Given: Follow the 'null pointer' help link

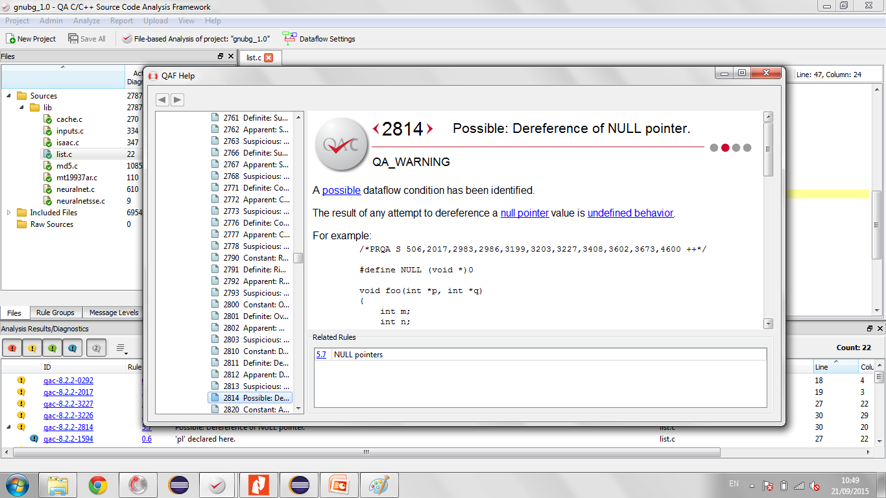Looking at the screenshot, I should 524,213.
